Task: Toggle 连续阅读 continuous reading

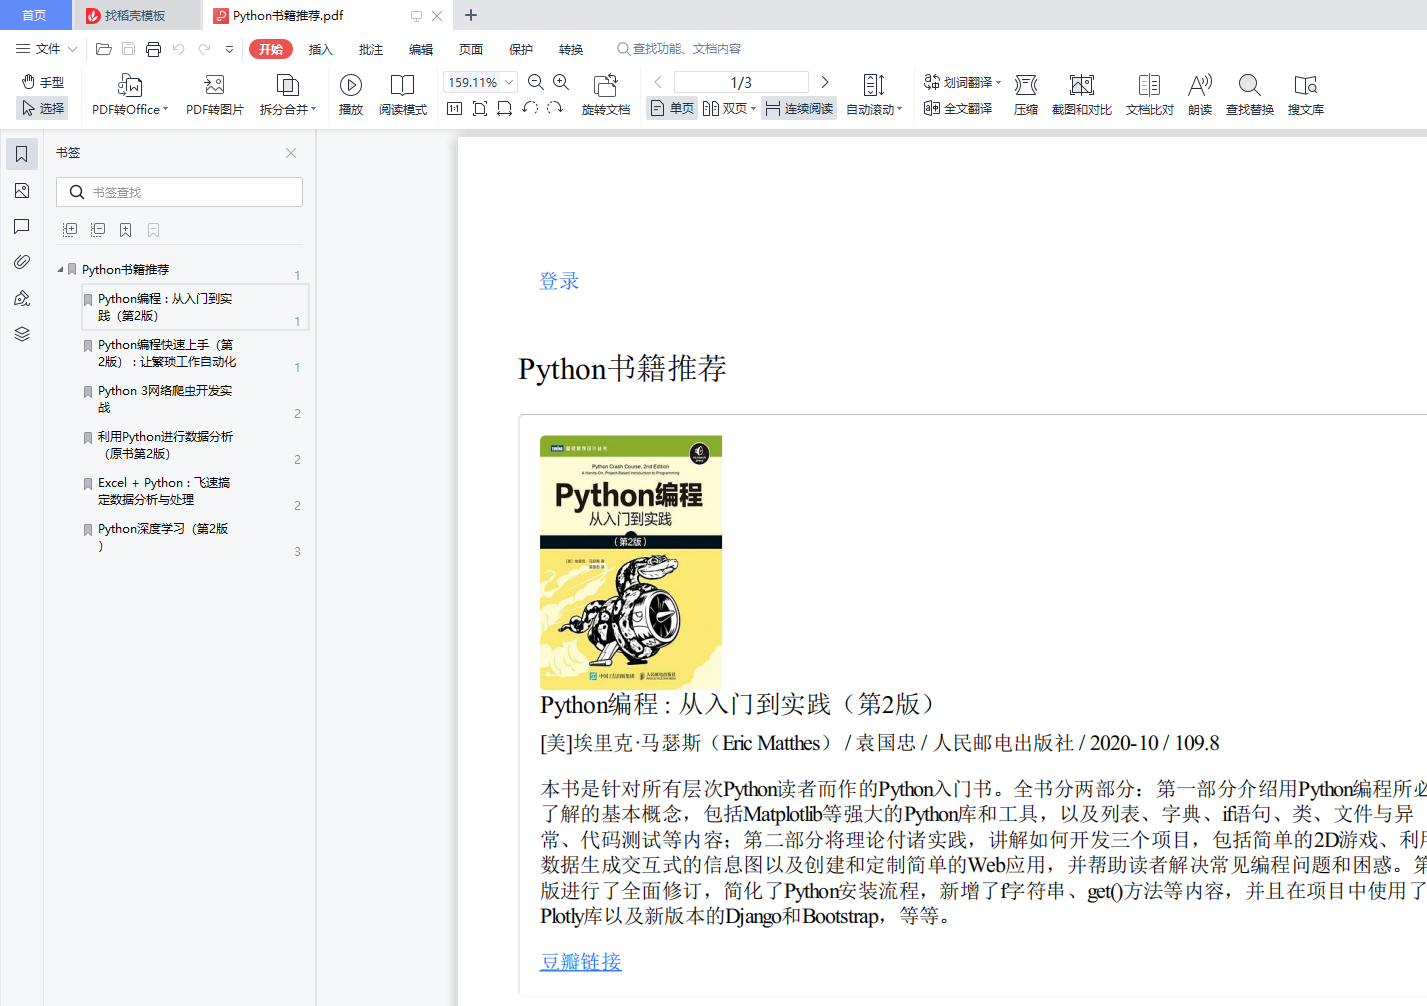Action: coord(799,108)
